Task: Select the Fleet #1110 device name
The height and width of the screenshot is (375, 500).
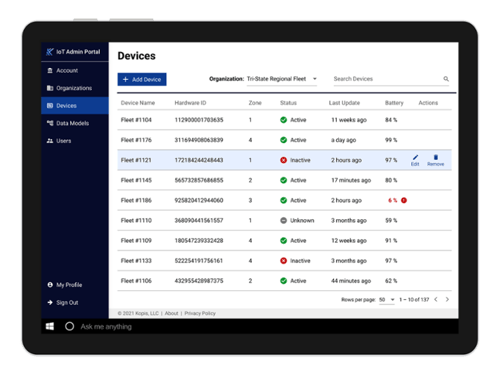Action: [x=136, y=220]
